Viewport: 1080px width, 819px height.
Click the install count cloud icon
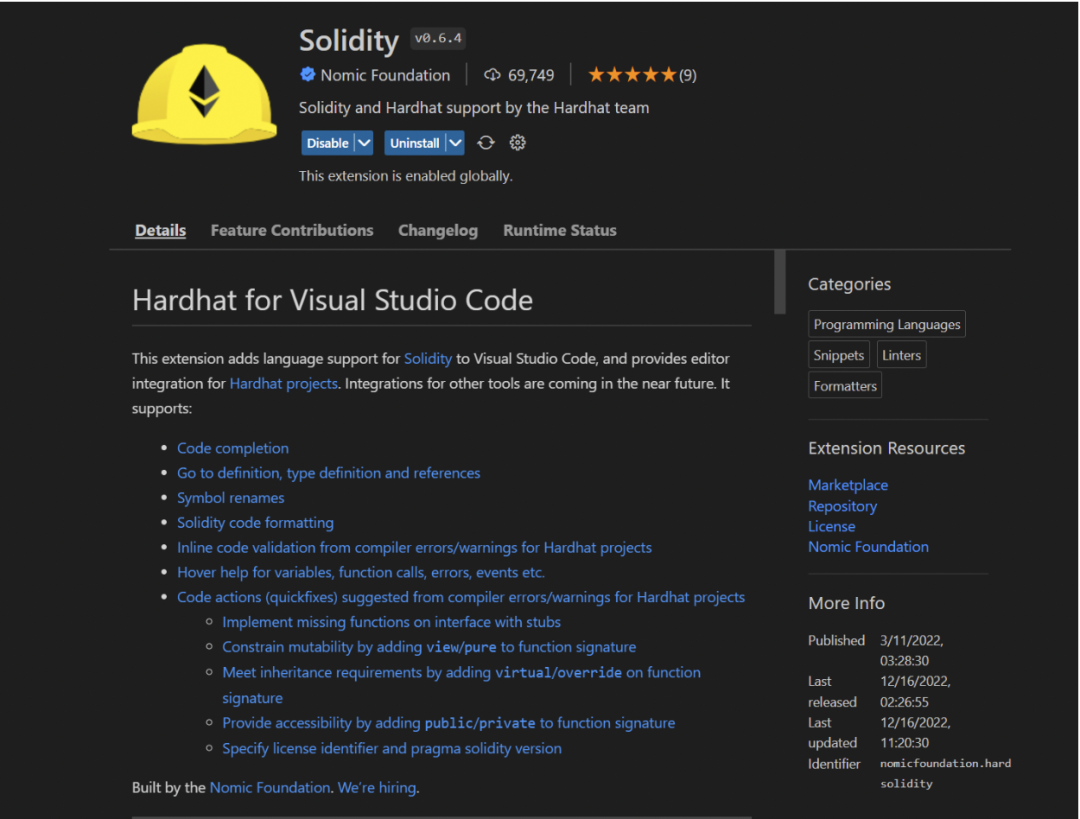click(492, 74)
